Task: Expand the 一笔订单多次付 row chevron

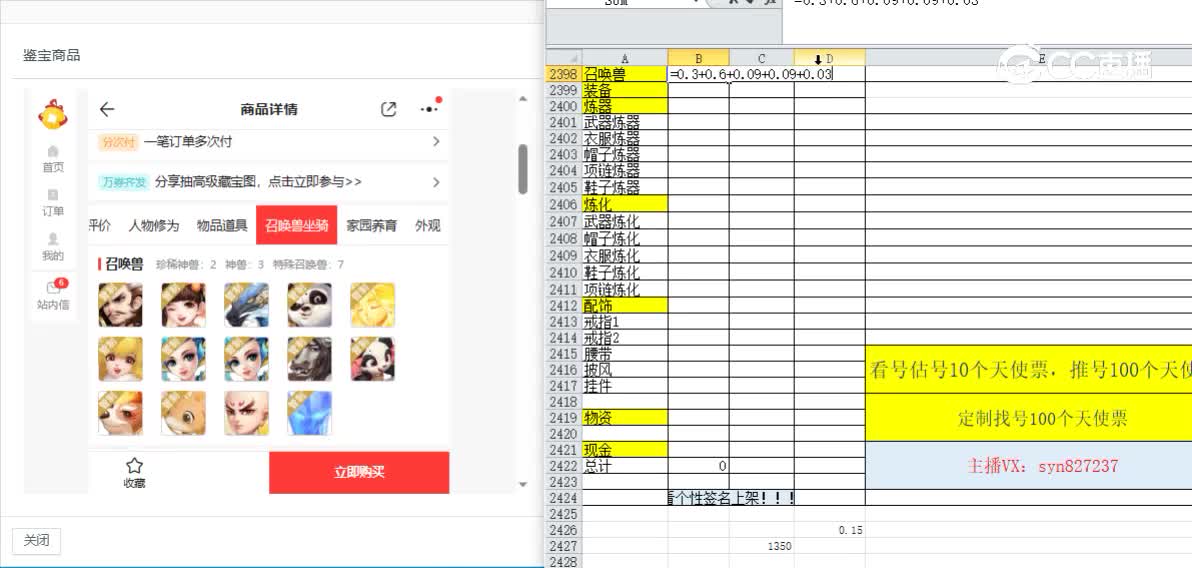Action: pyautogui.click(x=436, y=141)
